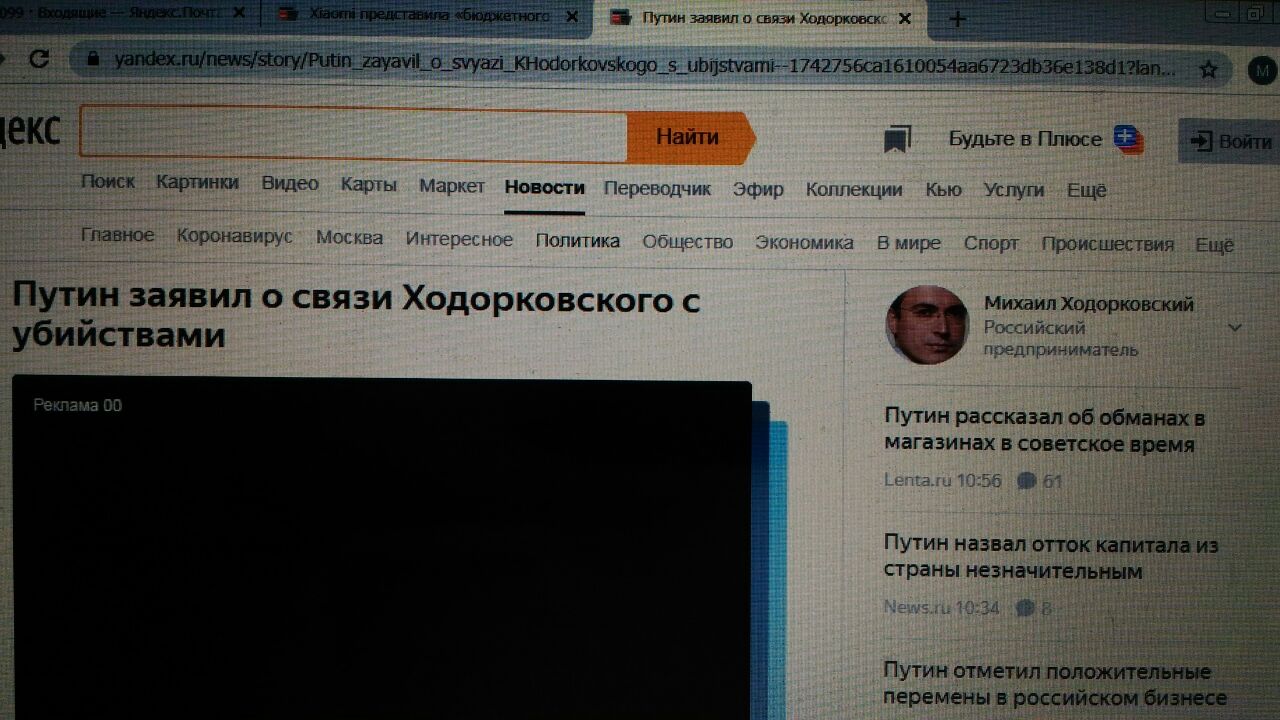Screen dimensions: 1280x720
Task: Open the Услуги service
Action: tap(1013, 190)
